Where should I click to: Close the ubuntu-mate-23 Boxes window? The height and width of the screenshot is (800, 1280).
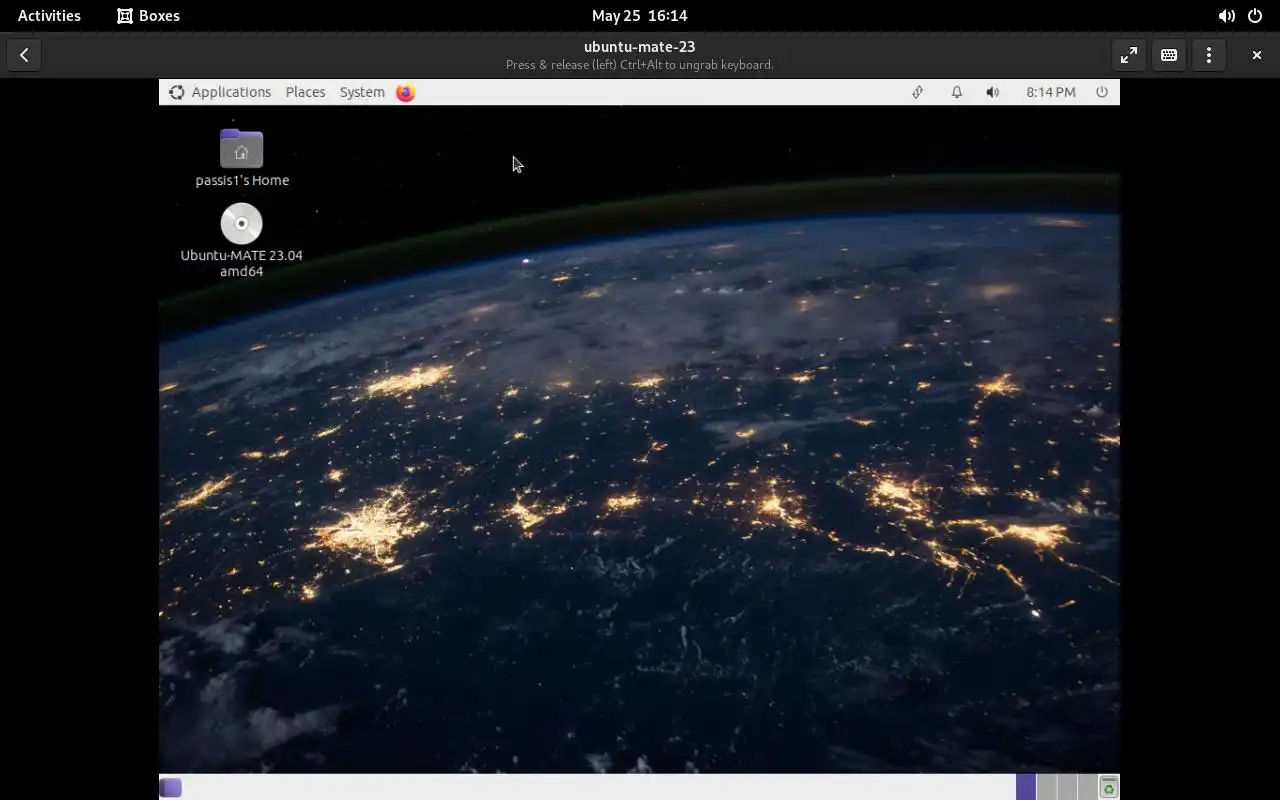tap(1257, 55)
